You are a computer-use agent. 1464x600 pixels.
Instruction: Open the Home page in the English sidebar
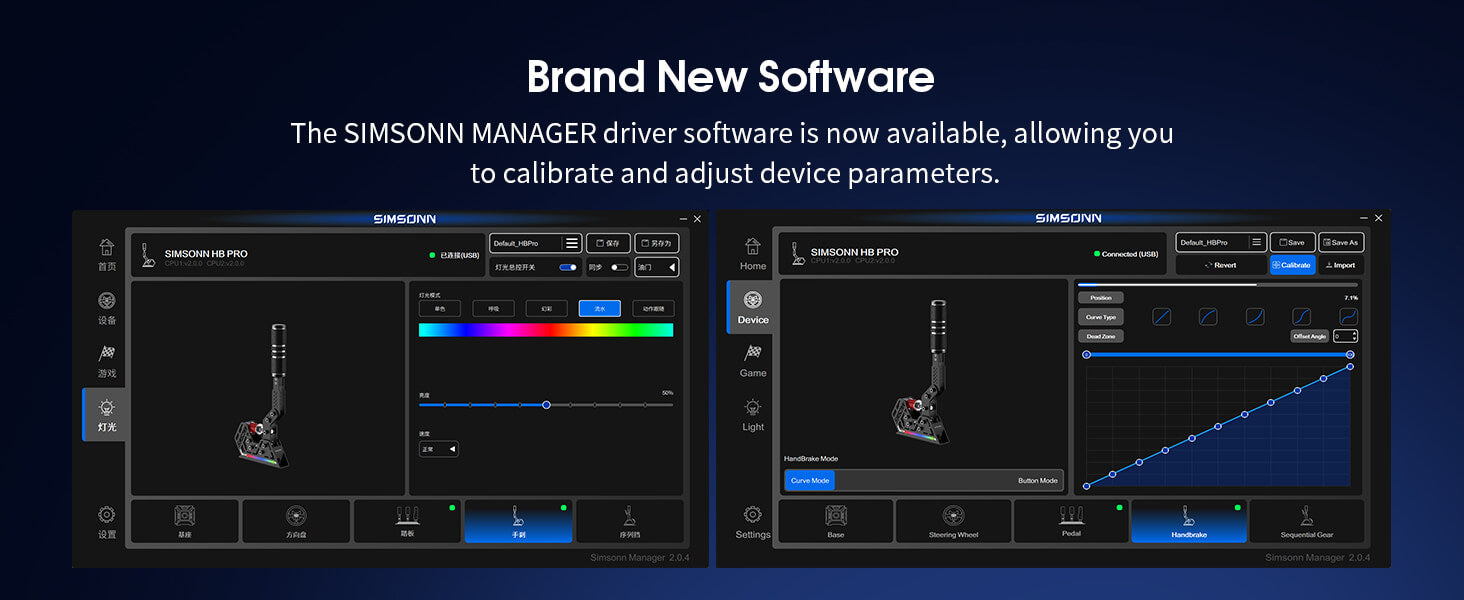(x=752, y=253)
